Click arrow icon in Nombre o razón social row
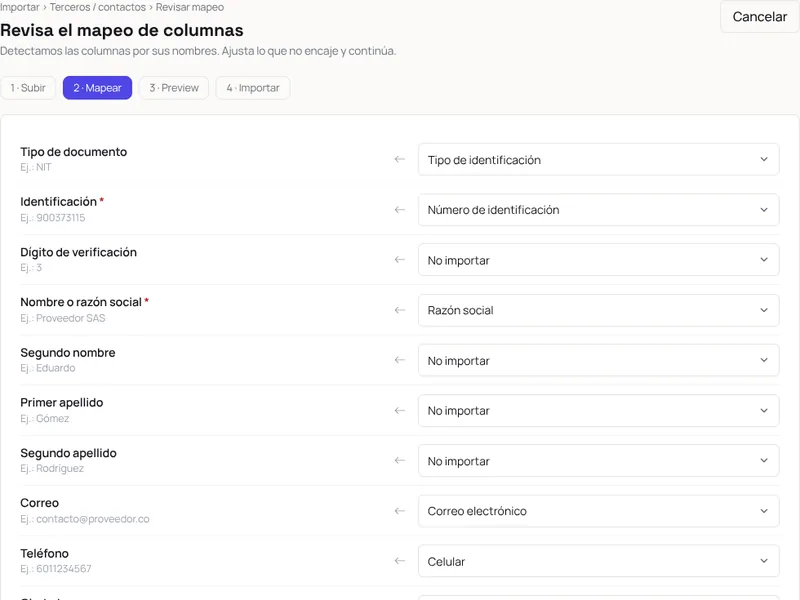The width and height of the screenshot is (800, 600). coord(399,310)
